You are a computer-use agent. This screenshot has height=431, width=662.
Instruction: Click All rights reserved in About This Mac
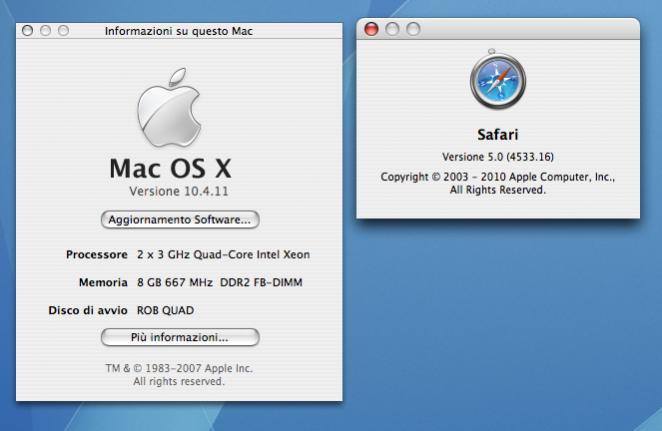tap(179, 382)
